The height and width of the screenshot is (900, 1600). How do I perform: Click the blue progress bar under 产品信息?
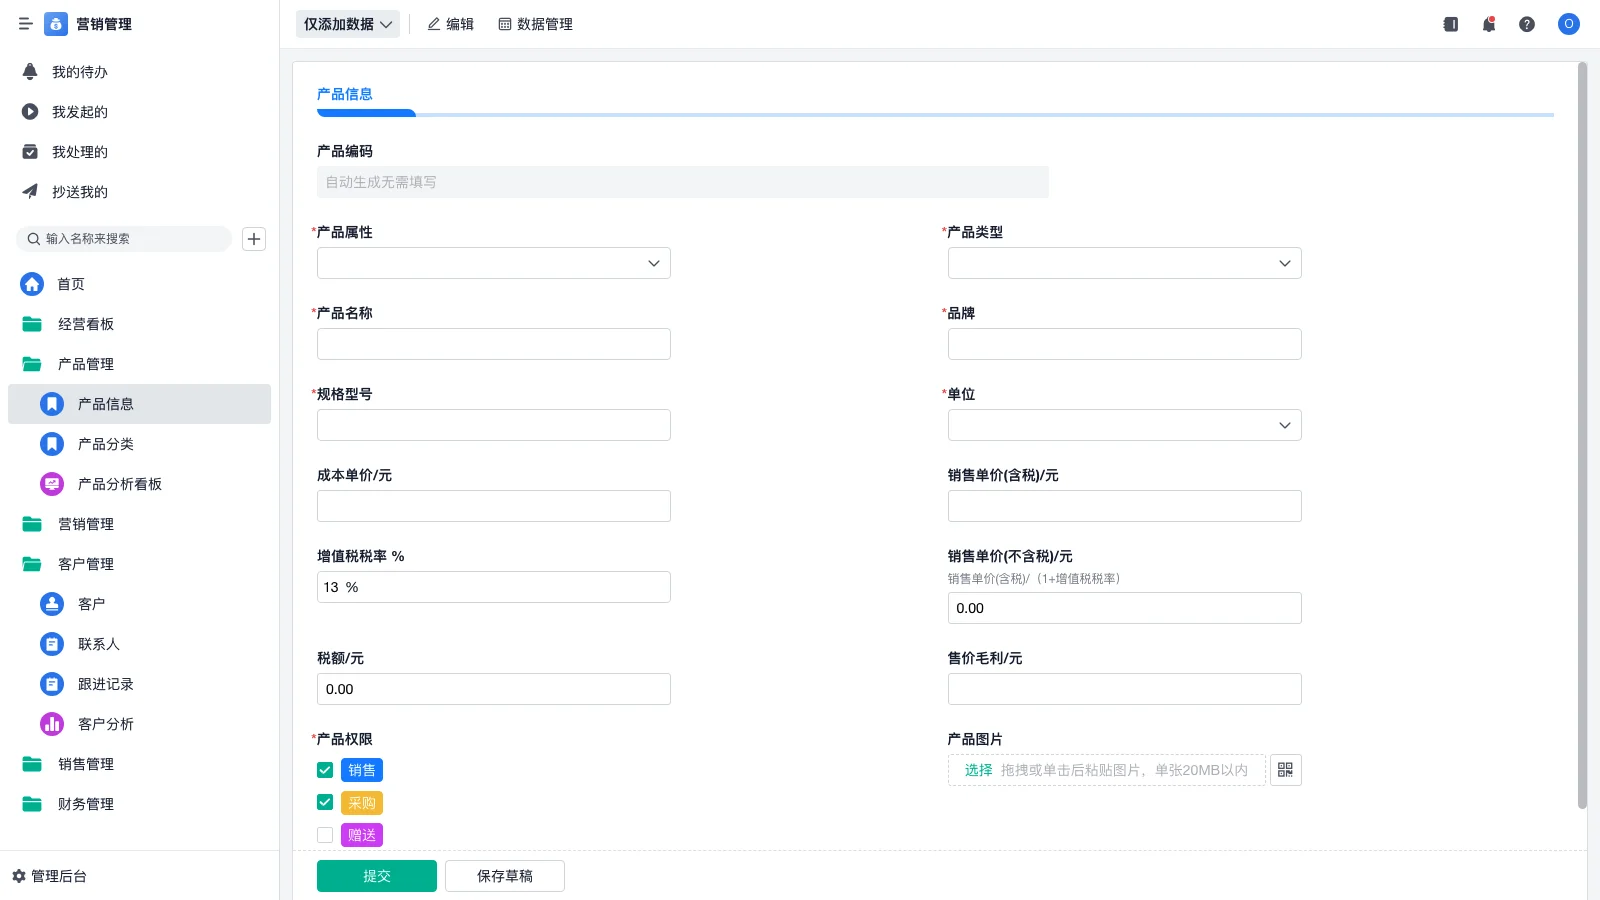365,113
